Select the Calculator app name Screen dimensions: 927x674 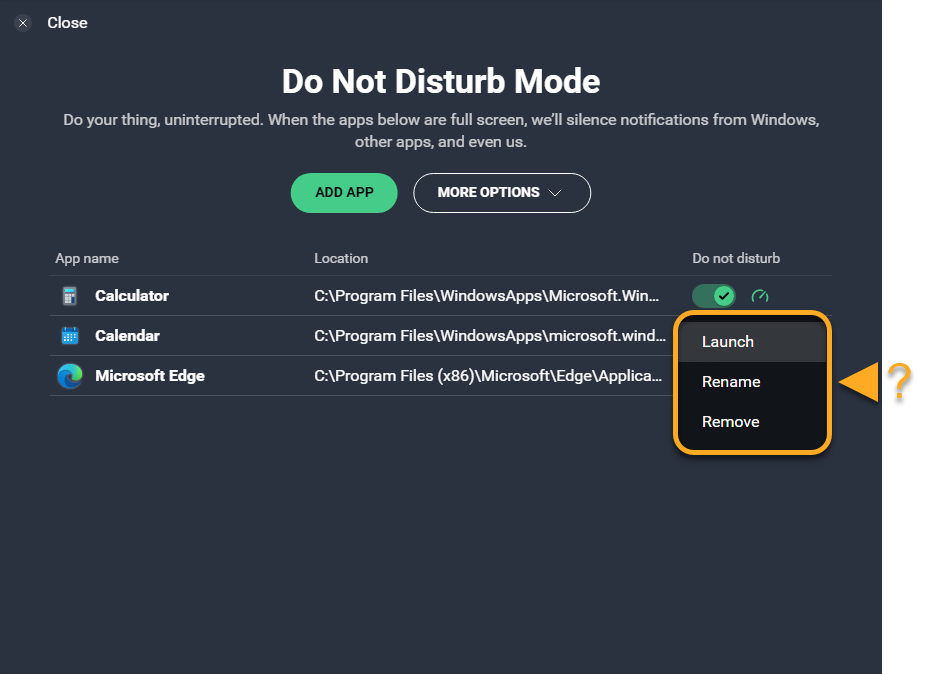[x=132, y=296]
